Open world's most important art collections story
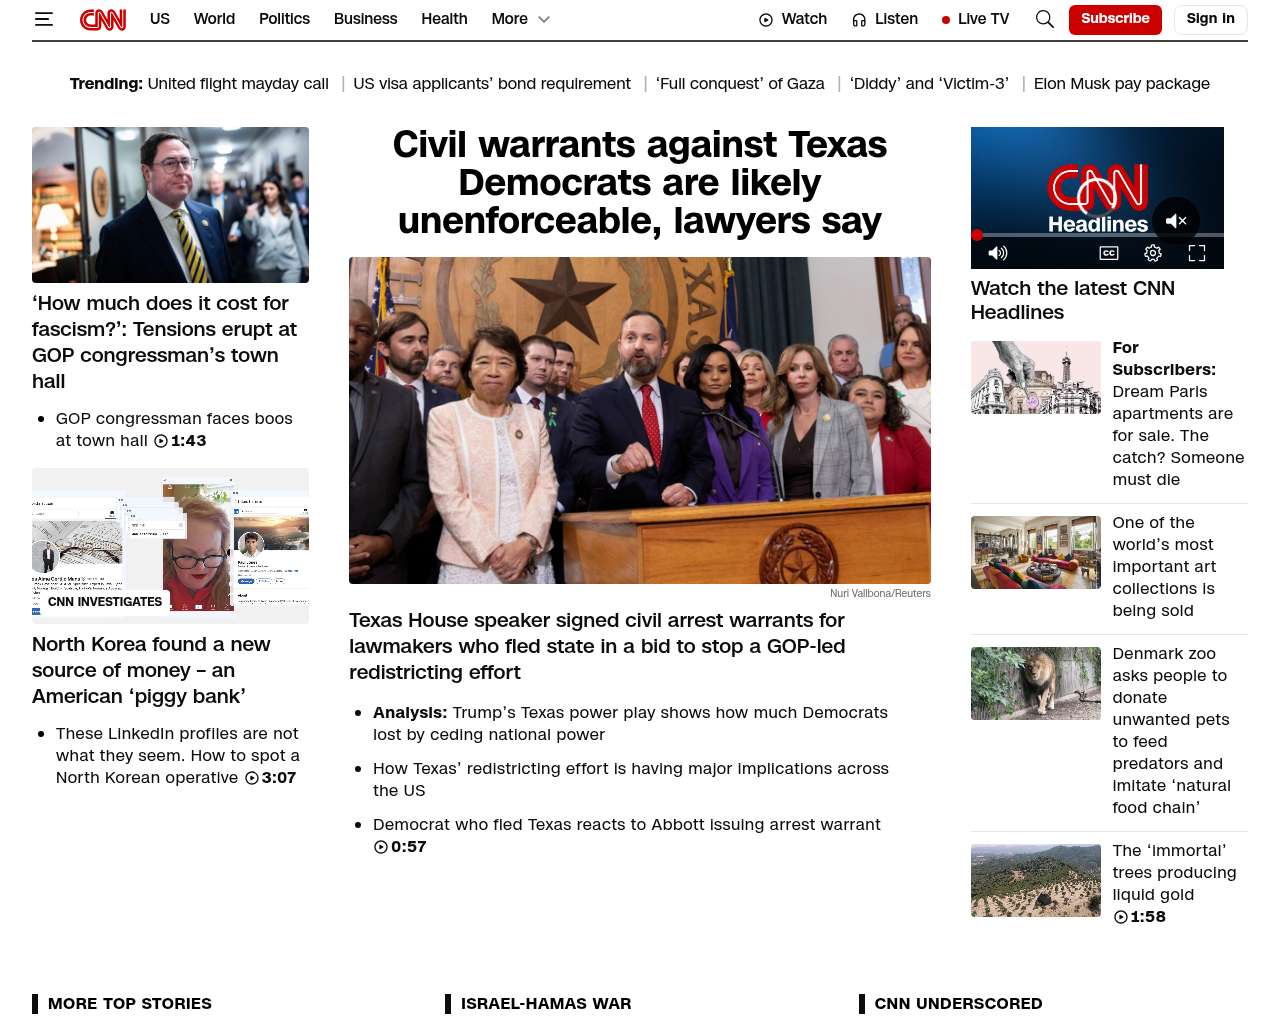The width and height of the screenshot is (1280, 1024). point(1164,566)
